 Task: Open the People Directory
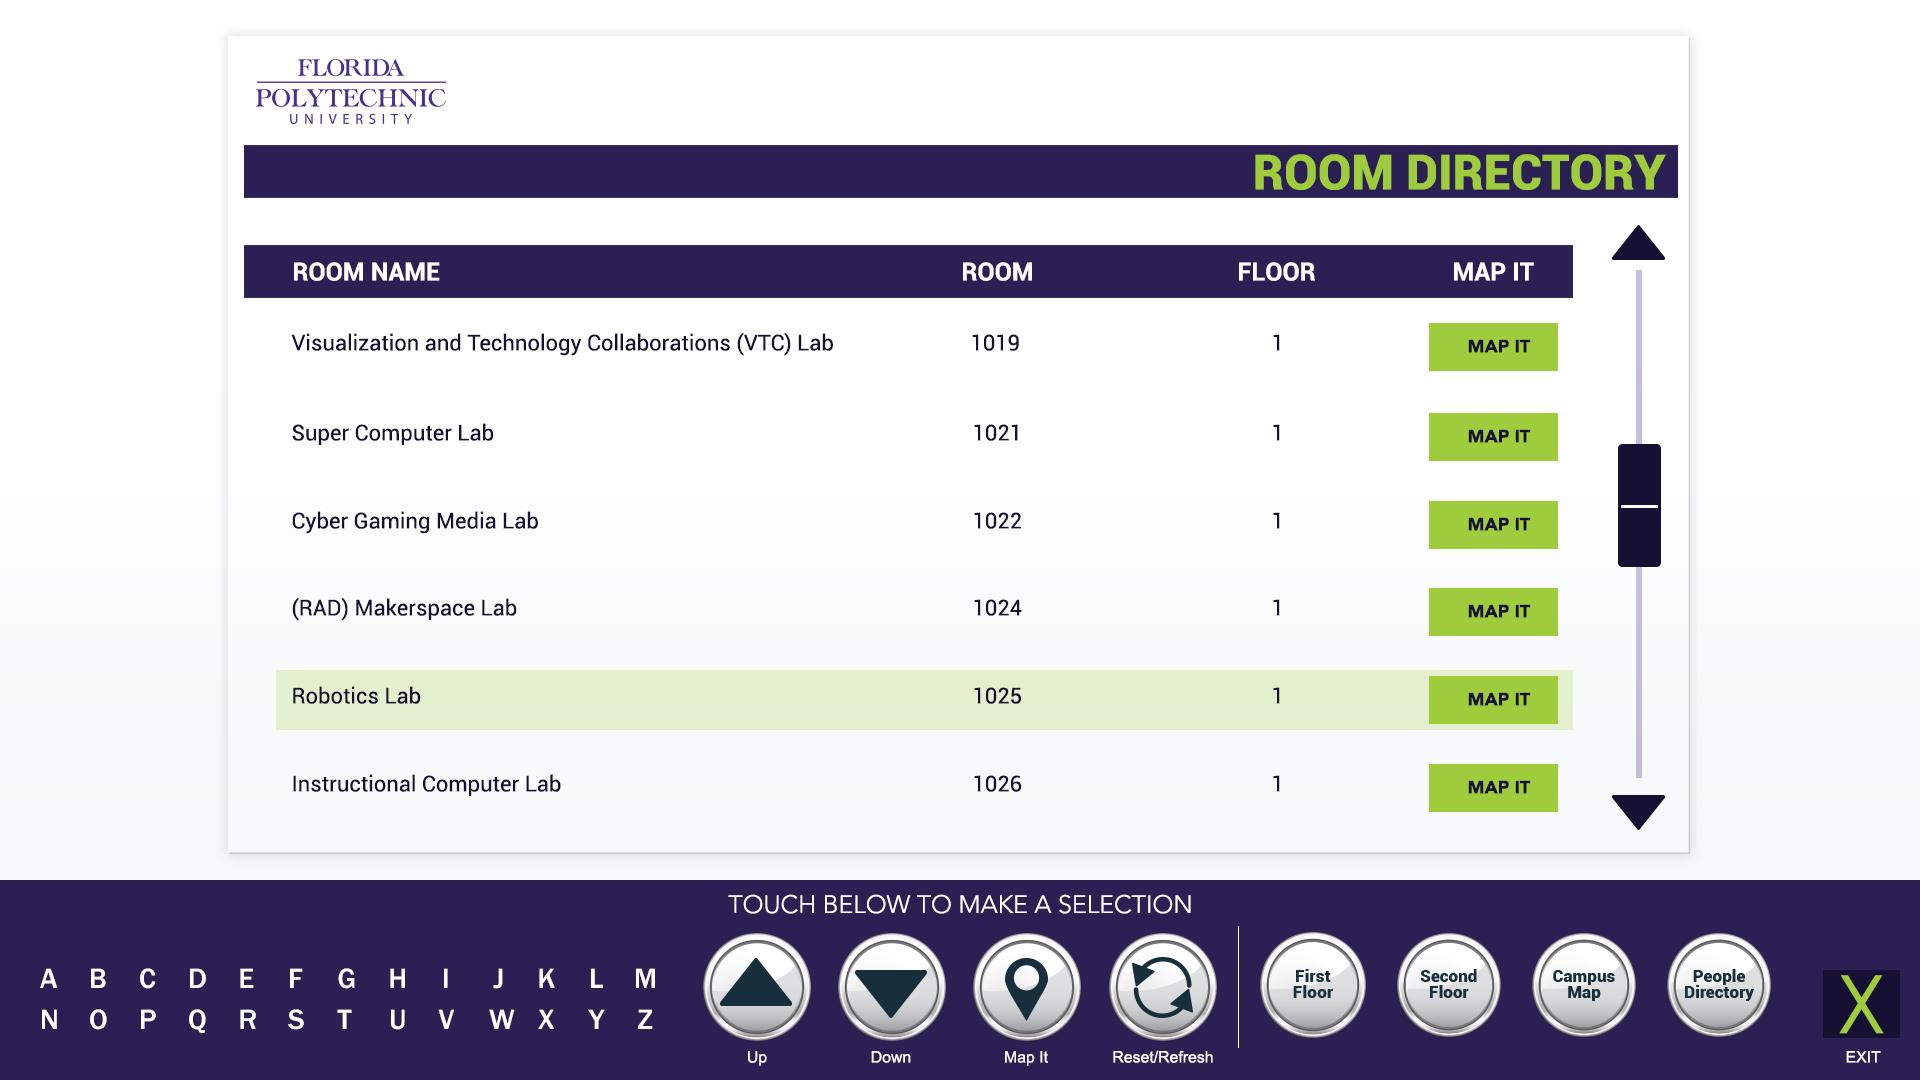point(1718,985)
